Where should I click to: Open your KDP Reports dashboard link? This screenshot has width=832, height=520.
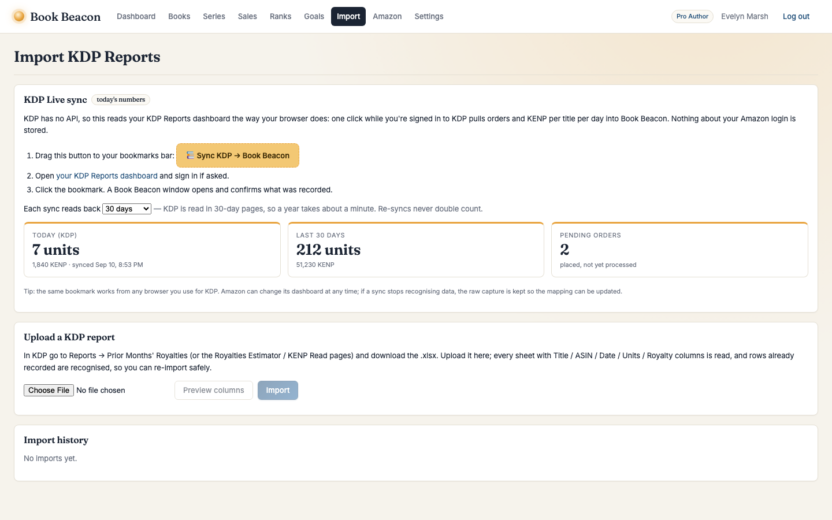(107, 176)
